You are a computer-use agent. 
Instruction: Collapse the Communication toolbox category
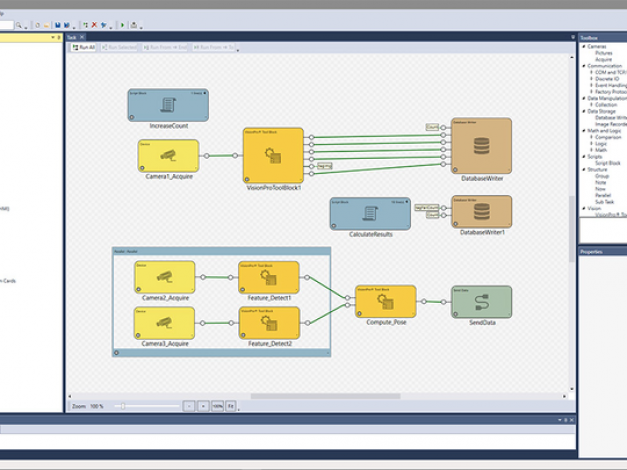(x=584, y=66)
